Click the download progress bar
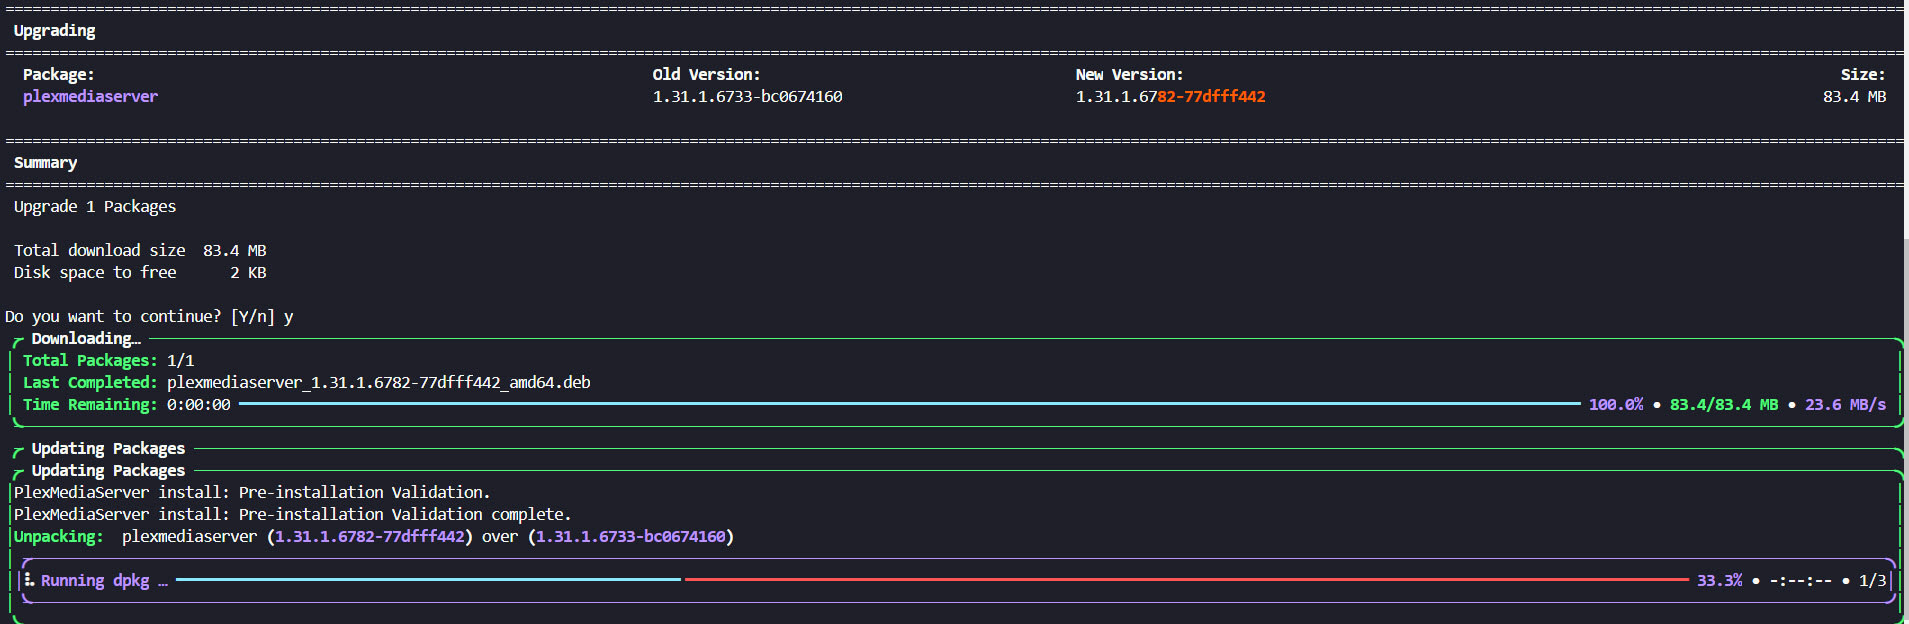Viewport: 1909px width, 624px height. pyautogui.click(x=909, y=404)
